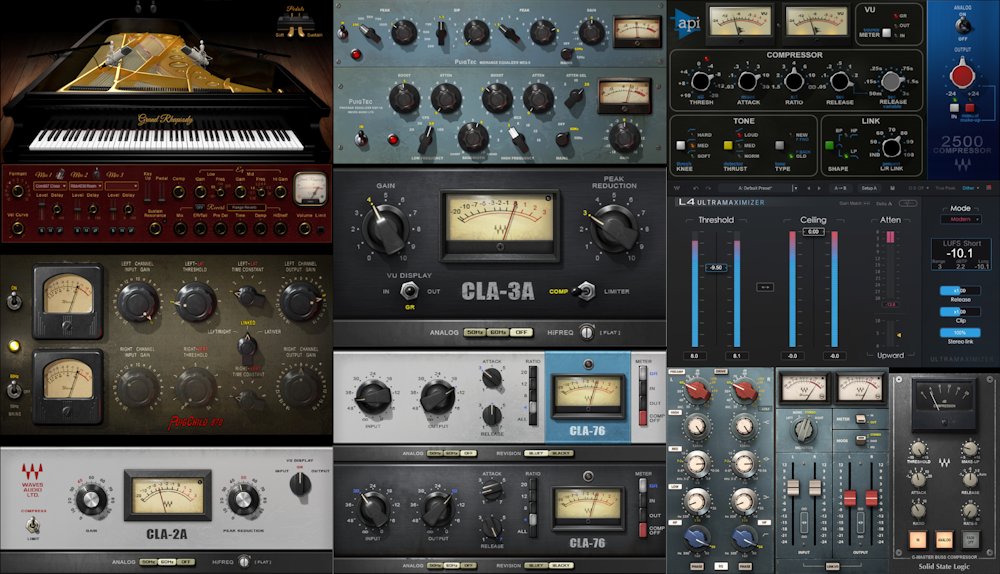Select BLACKY revision on the black CLA-76
The image size is (1000, 574).
(561, 565)
